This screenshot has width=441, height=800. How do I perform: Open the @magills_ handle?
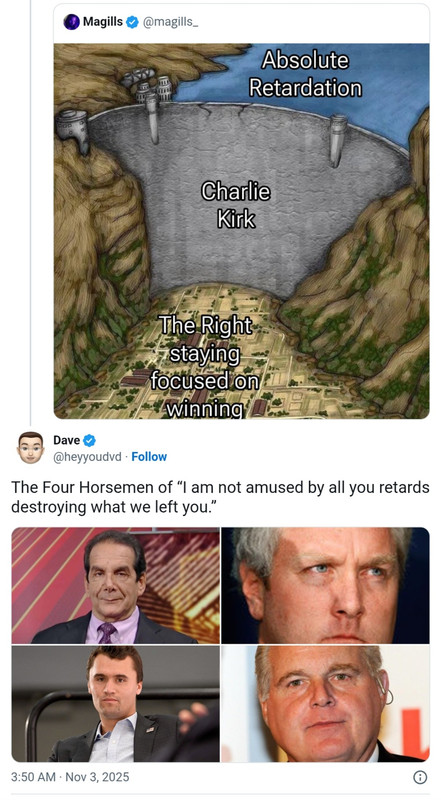tap(169, 22)
